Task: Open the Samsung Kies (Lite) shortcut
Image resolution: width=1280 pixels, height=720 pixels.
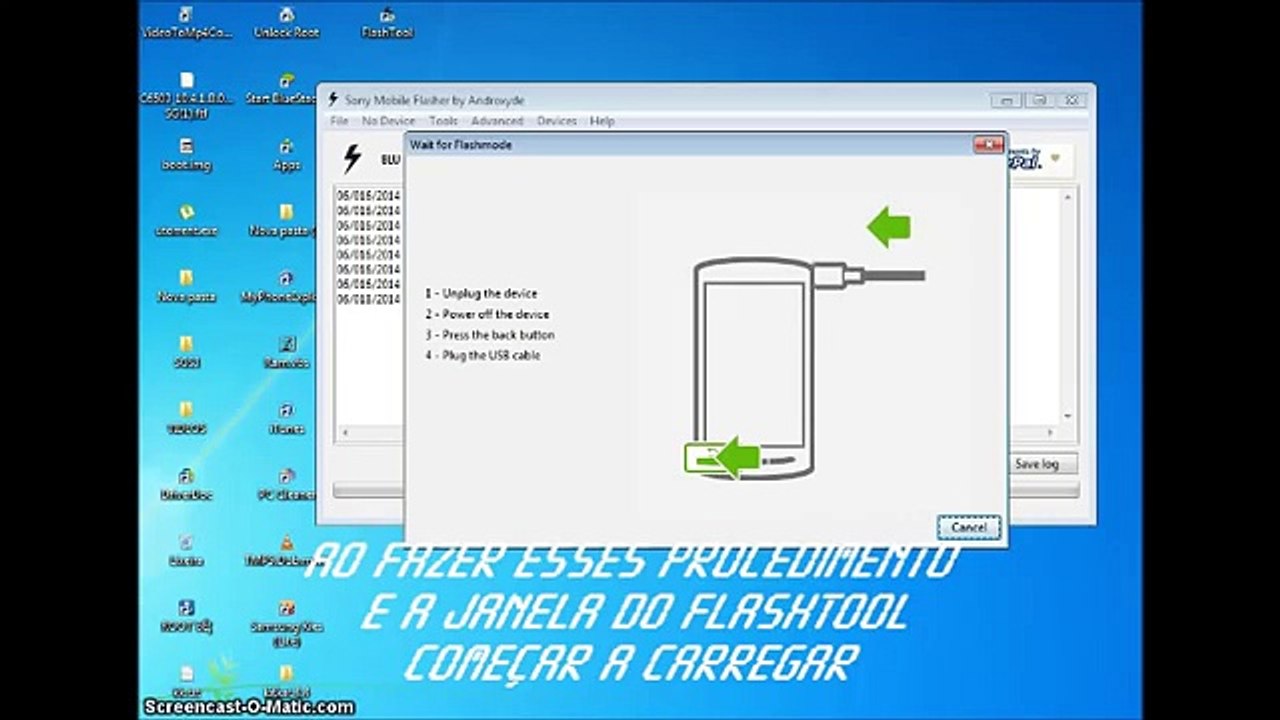Action: (286, 624)
